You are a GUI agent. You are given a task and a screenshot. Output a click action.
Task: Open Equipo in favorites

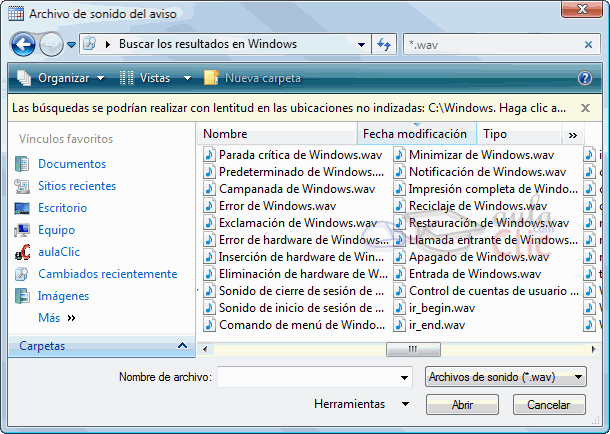coord(56,230)
